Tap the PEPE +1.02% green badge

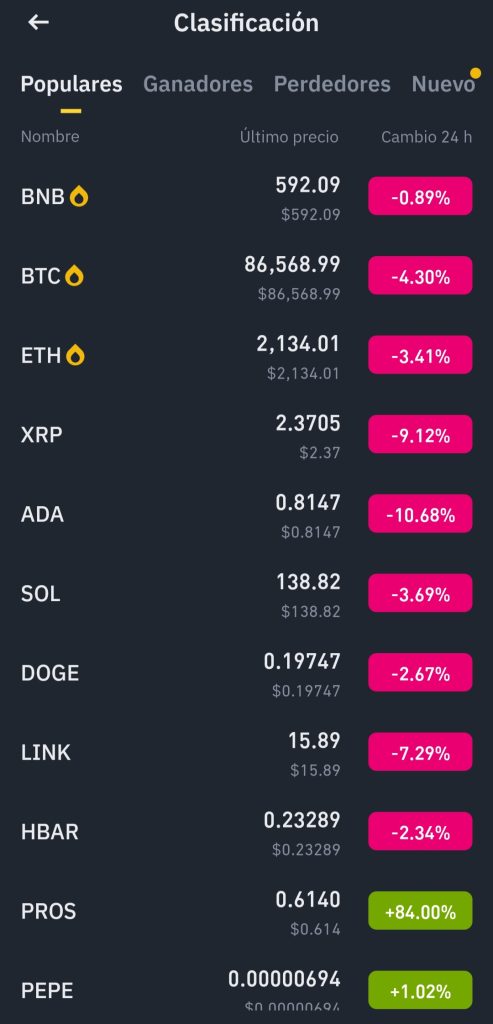420,990
